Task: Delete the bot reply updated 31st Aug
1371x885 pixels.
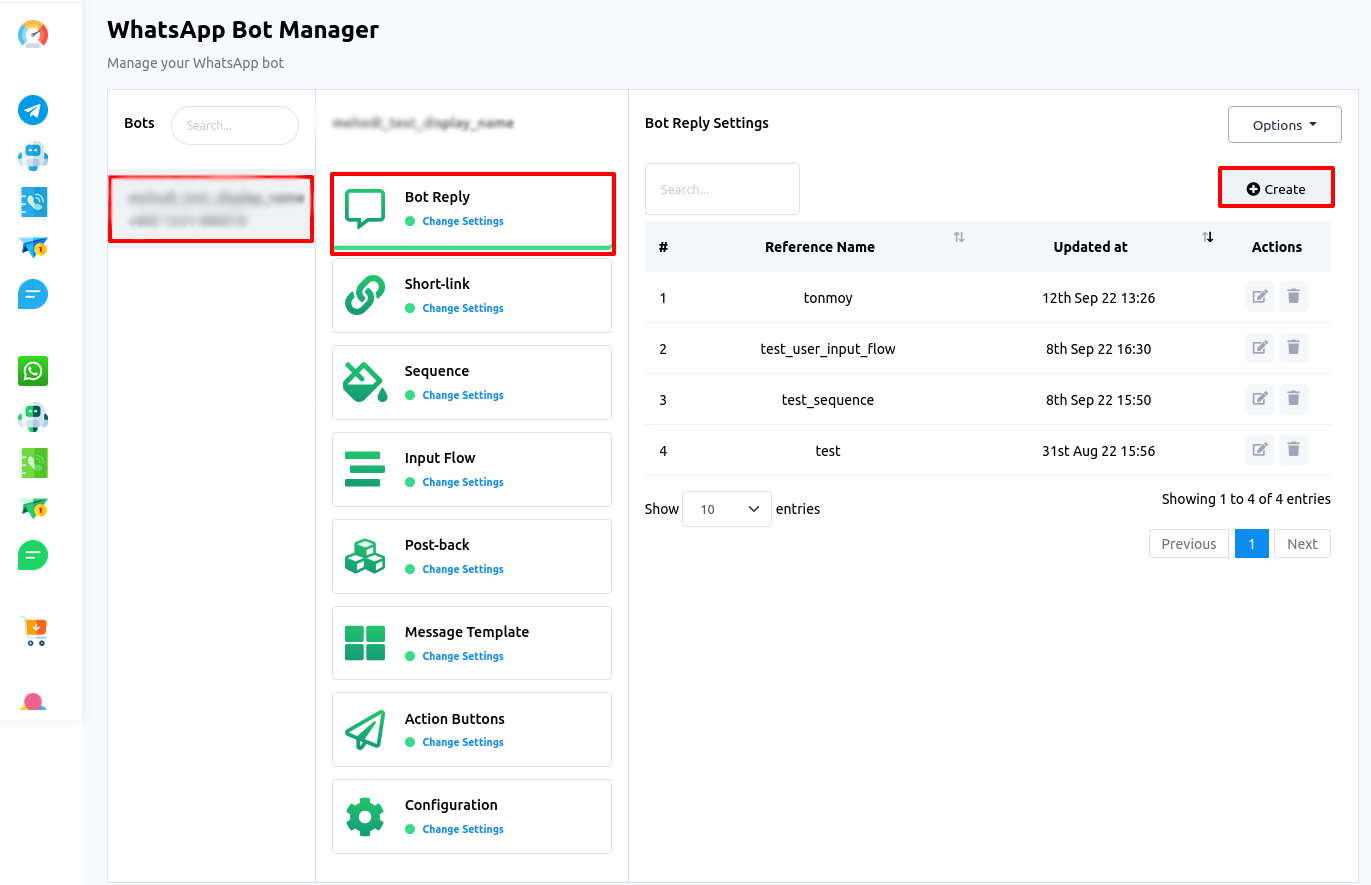Action: pyautogui.click(x=1294, y=450)
